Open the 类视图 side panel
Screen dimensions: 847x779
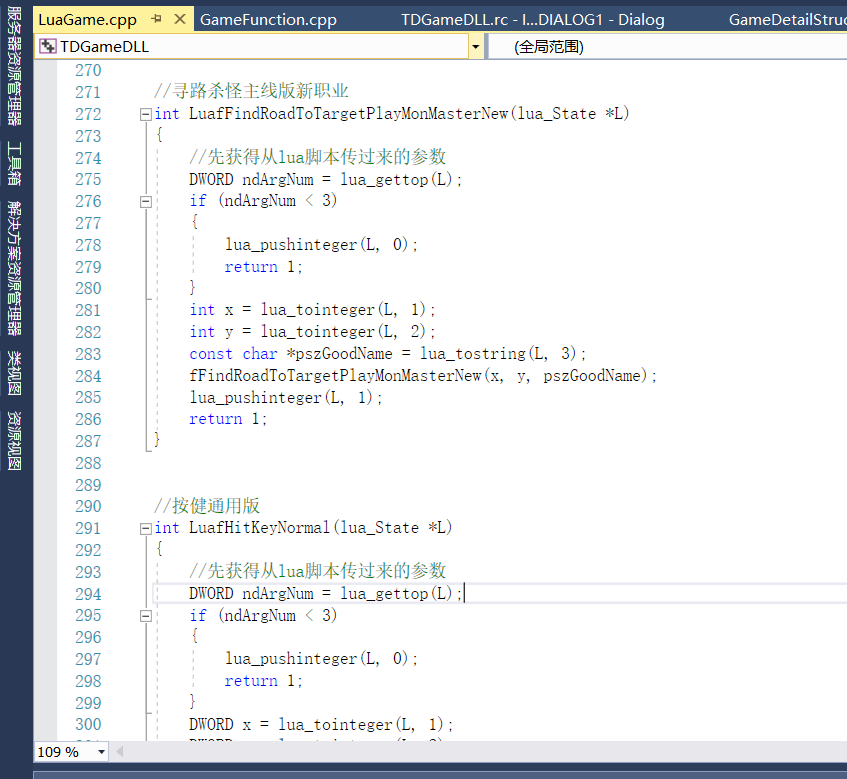14,371
